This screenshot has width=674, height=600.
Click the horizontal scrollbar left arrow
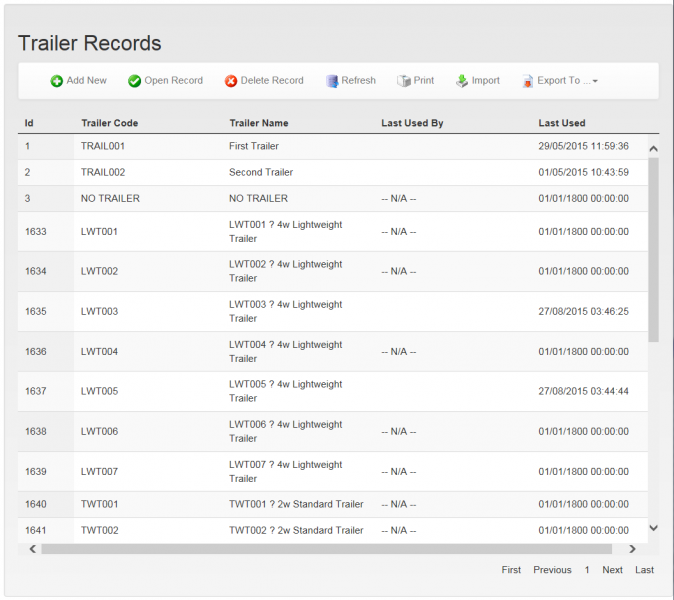(33, 549)
